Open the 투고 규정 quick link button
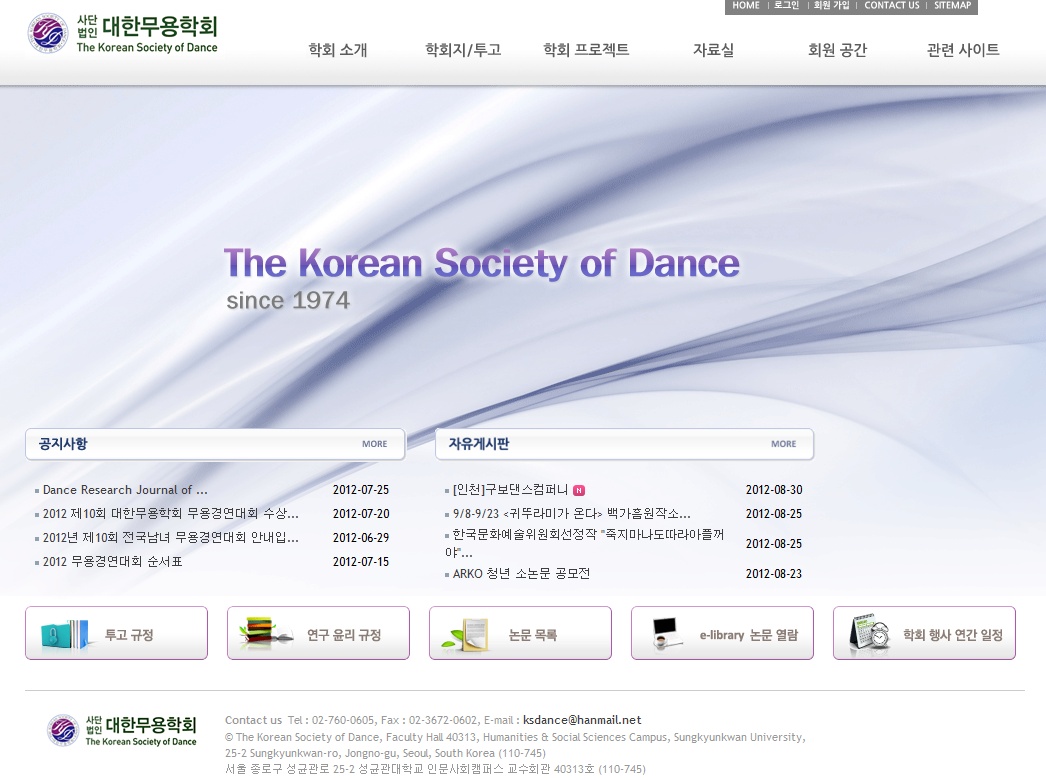Image resolution: width=1046 pixels, height=780 pixels. click(117, 633)
